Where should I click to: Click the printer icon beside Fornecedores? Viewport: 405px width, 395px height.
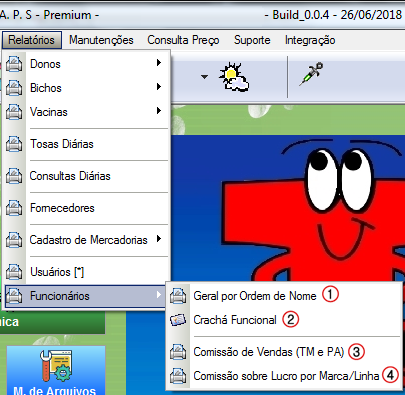[14, 208]
